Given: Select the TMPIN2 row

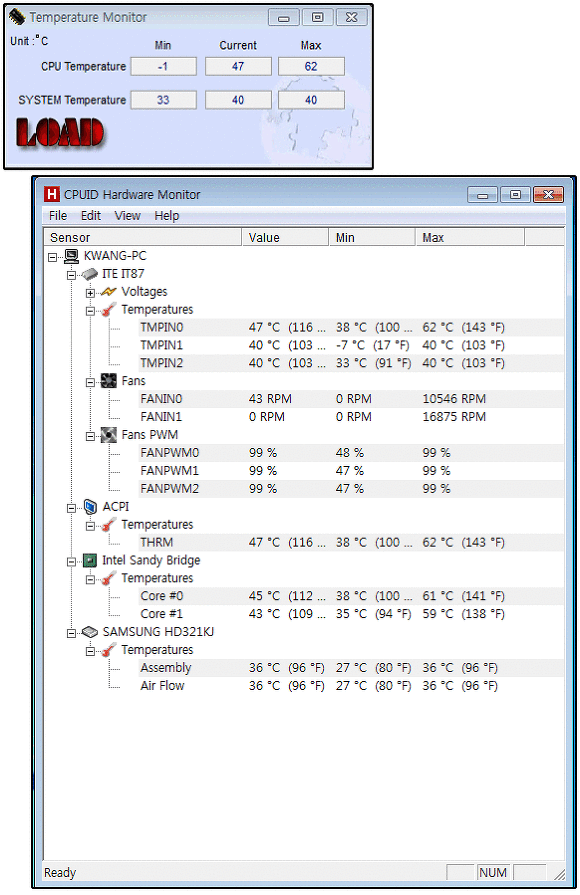Looking at the screenshot, I should (x=351, y=363).
